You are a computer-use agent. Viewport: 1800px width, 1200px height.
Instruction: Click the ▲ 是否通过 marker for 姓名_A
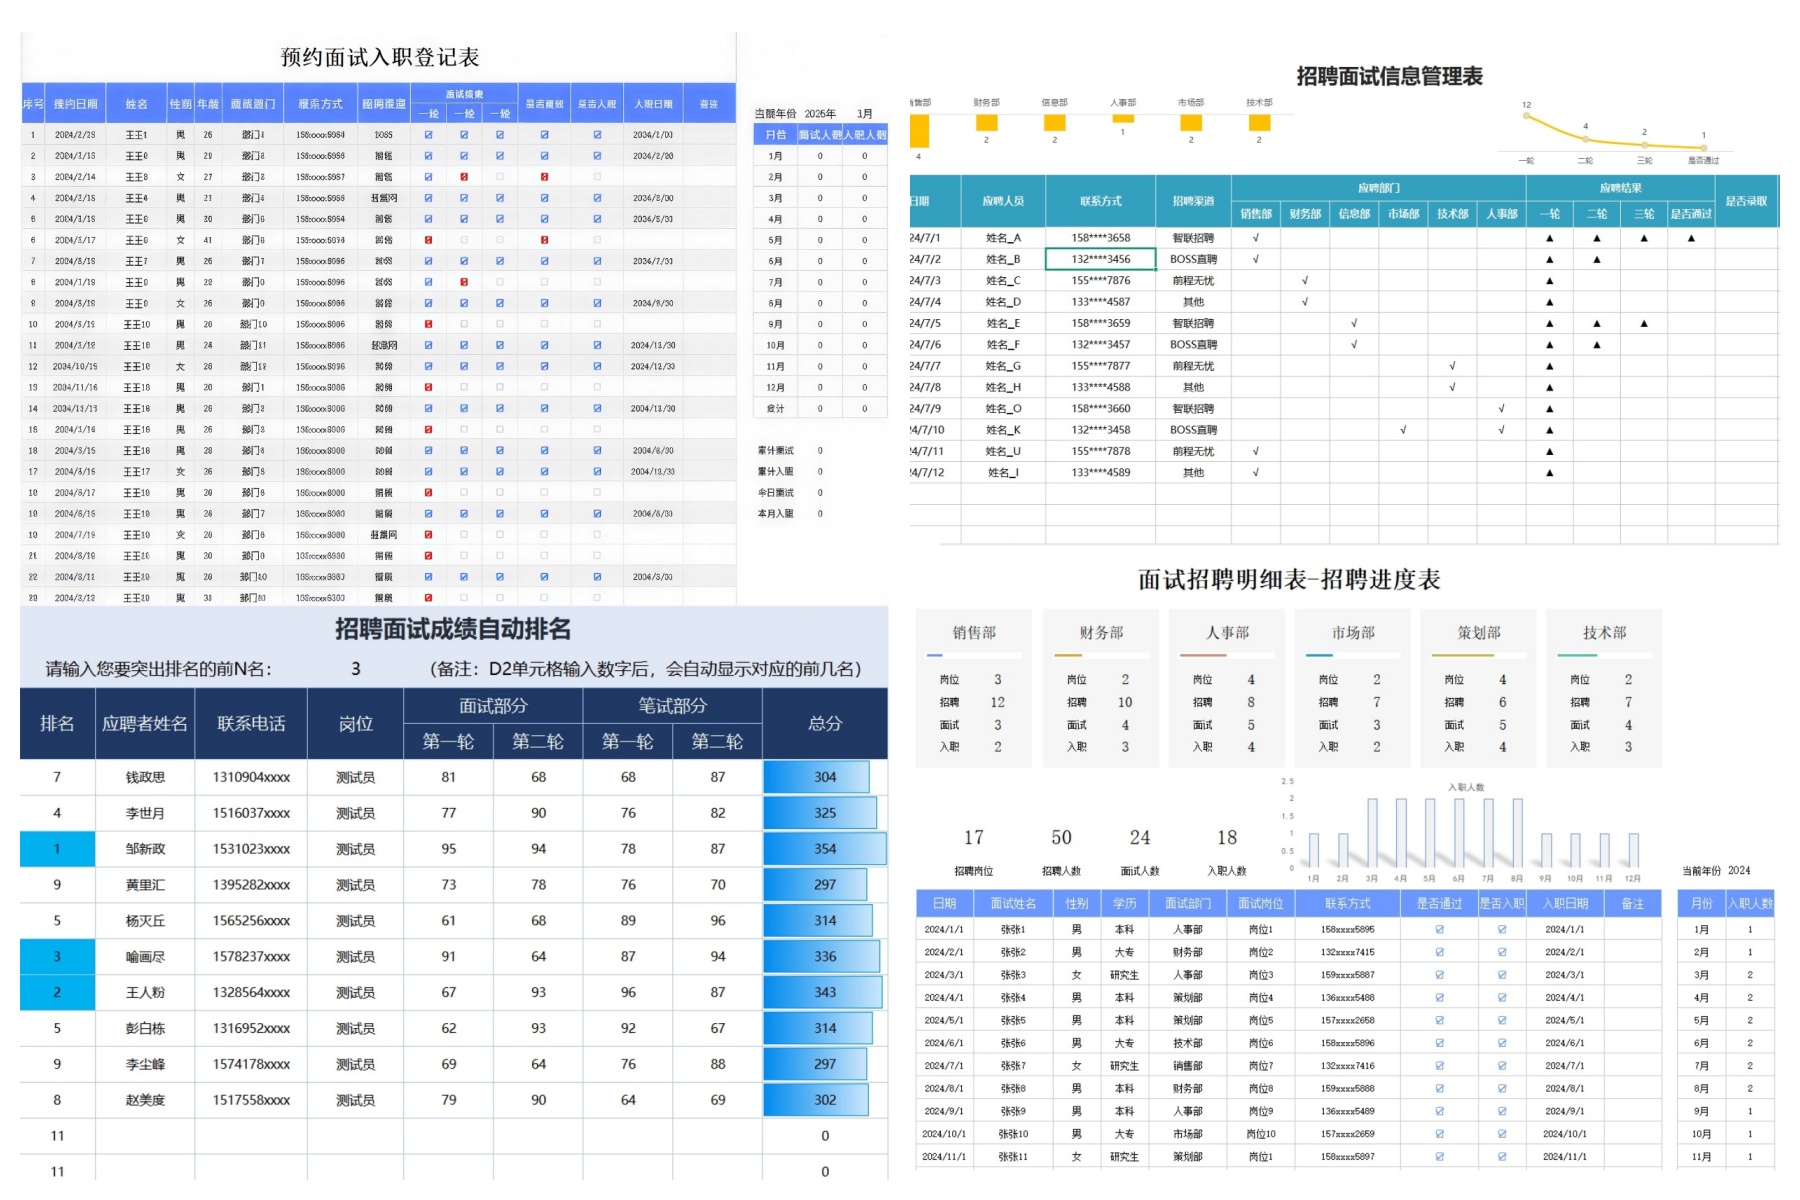[x=1691, y=238]
